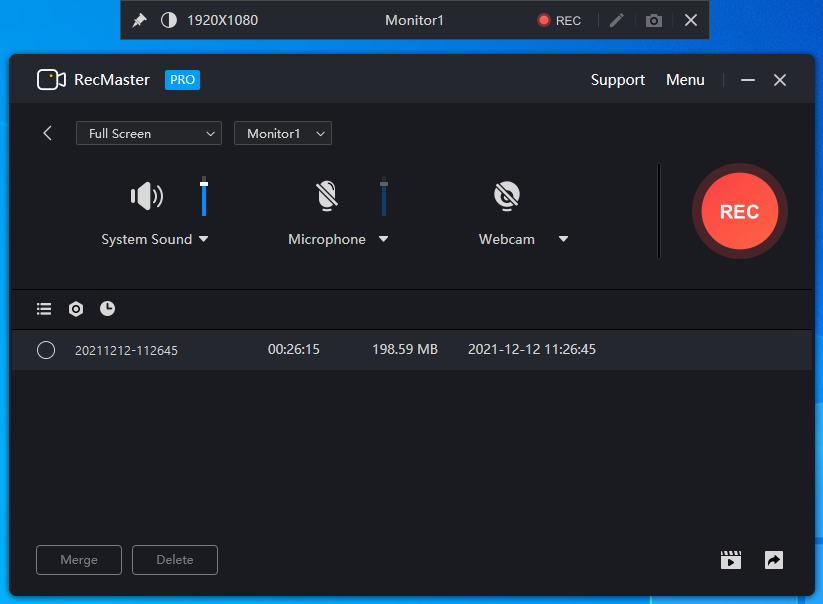Toggle the contrast half-circle icon on floating bar
This screenshot has height=604, width=823.
click(x=168, y=20)
